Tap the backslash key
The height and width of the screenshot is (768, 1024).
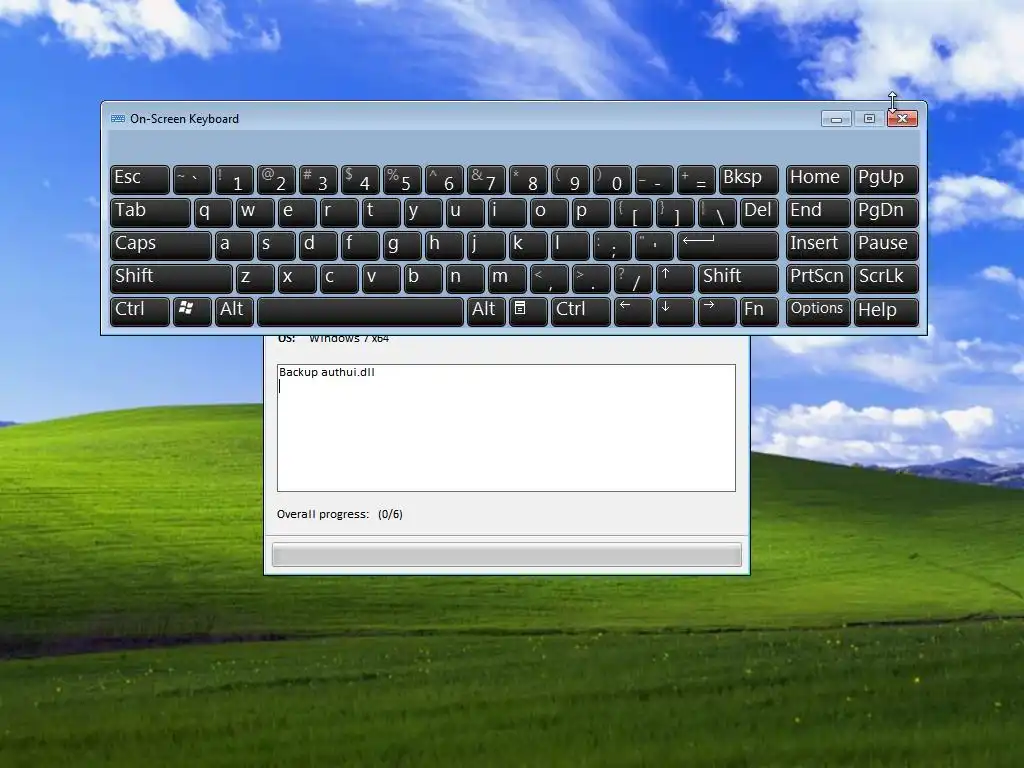click(x=717, y=212)
